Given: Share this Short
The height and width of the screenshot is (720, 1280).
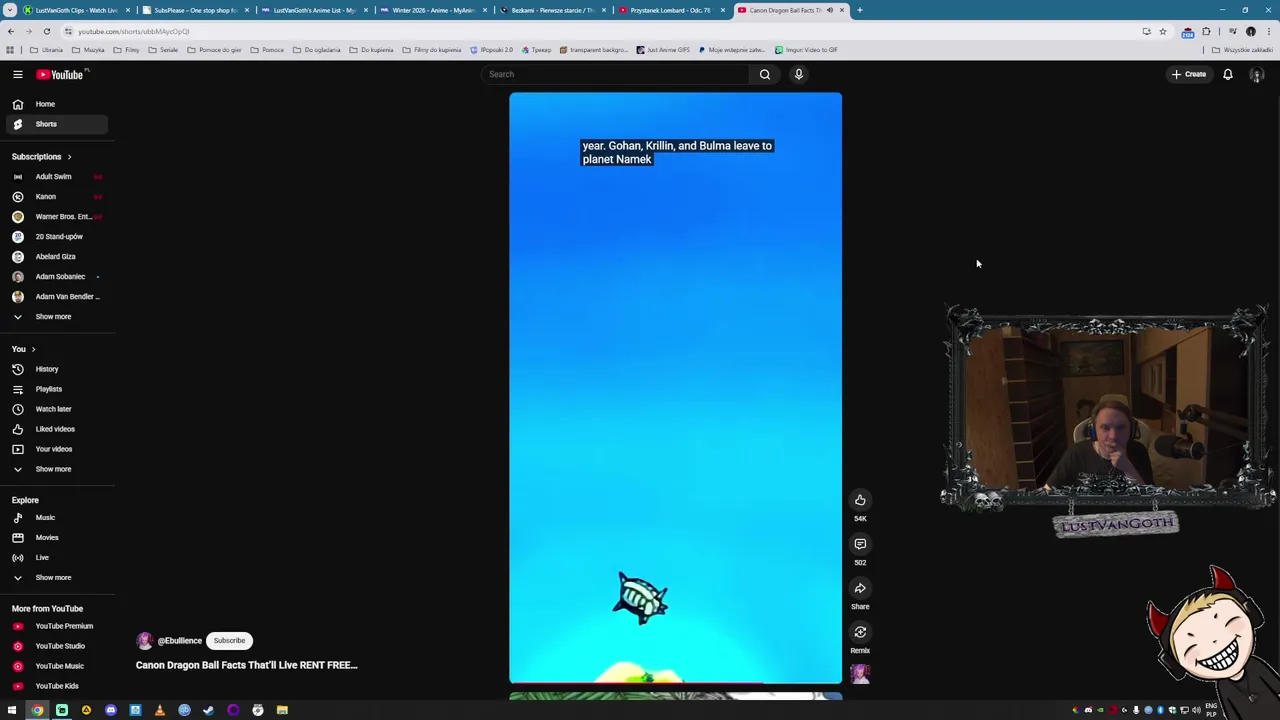Looking at the screenshot, I should 860,588.
